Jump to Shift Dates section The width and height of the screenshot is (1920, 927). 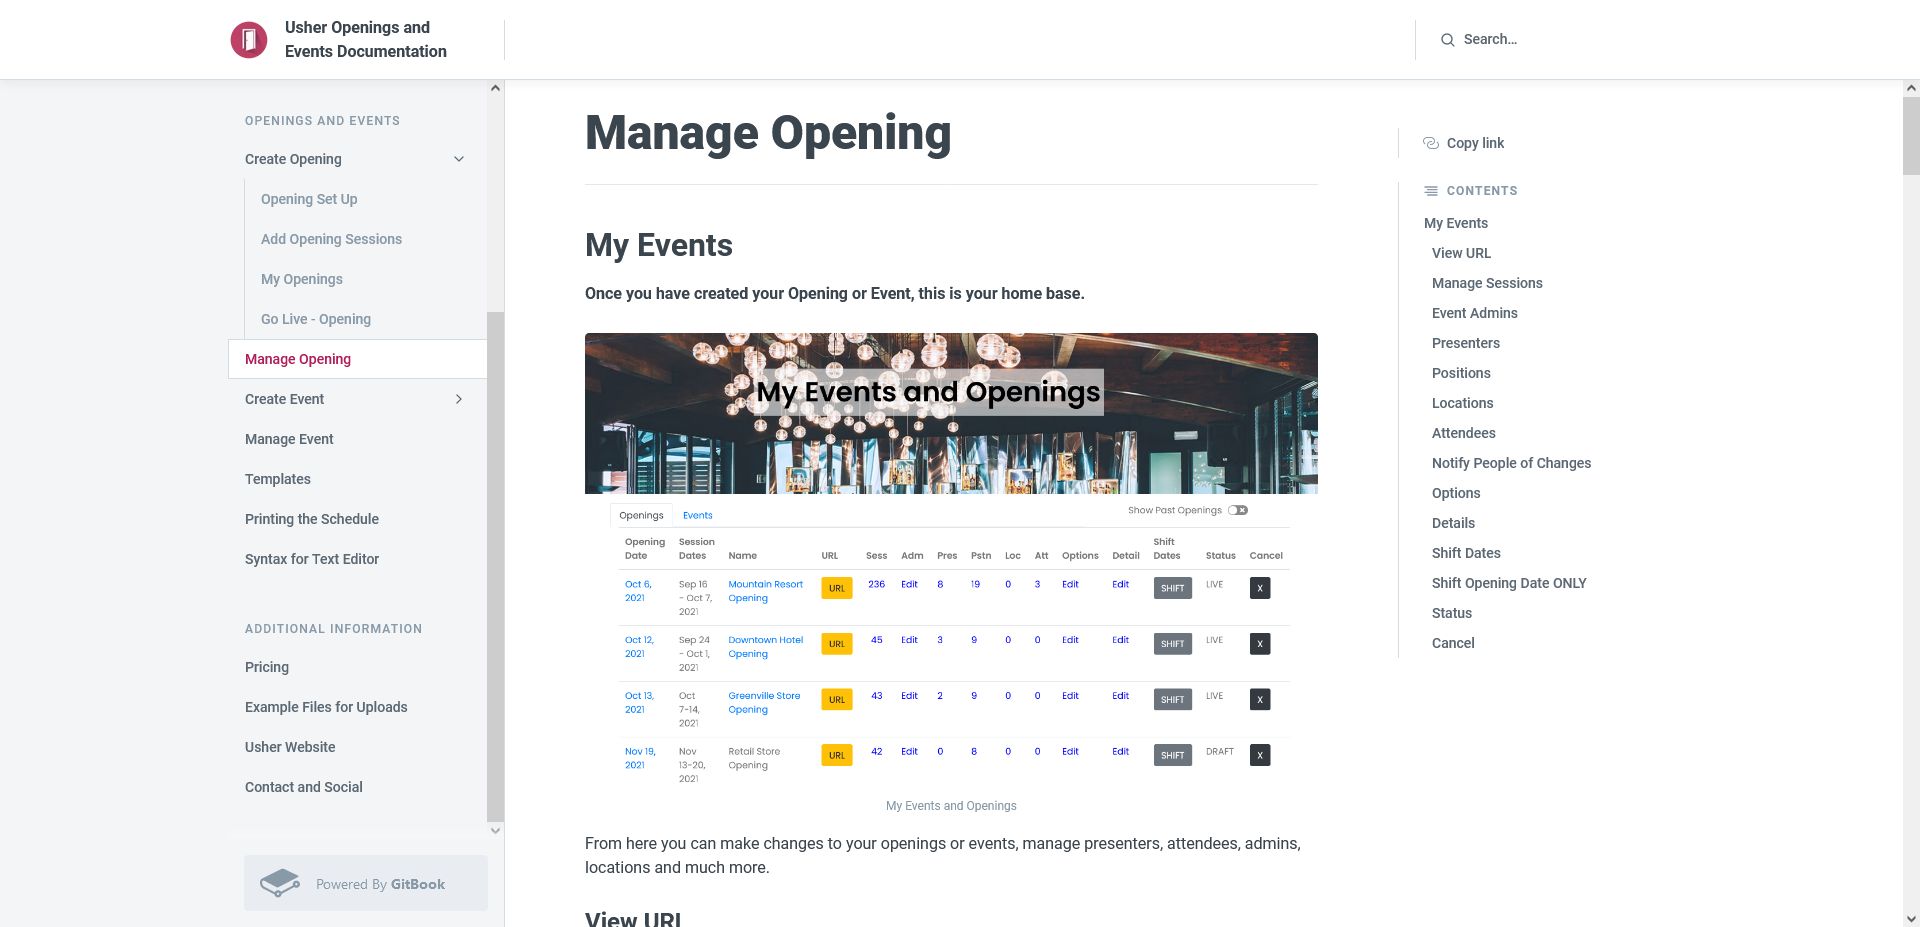(x=1466, y=553)
